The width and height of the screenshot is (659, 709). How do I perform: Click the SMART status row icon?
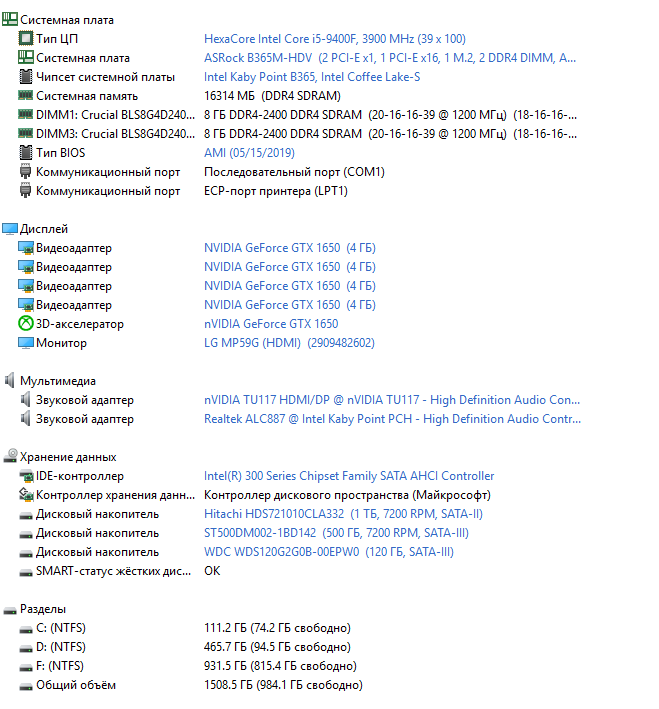tap(26, 572)
